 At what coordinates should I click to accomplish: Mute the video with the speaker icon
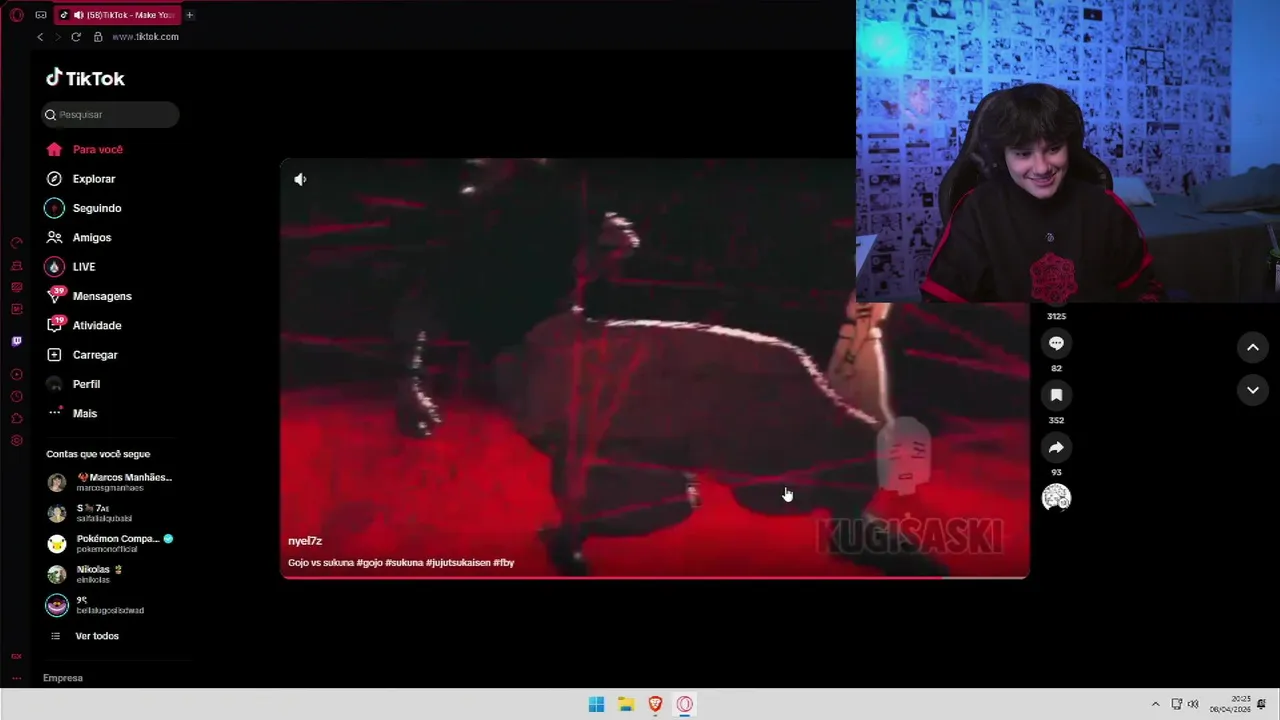(x=300, y=180)
